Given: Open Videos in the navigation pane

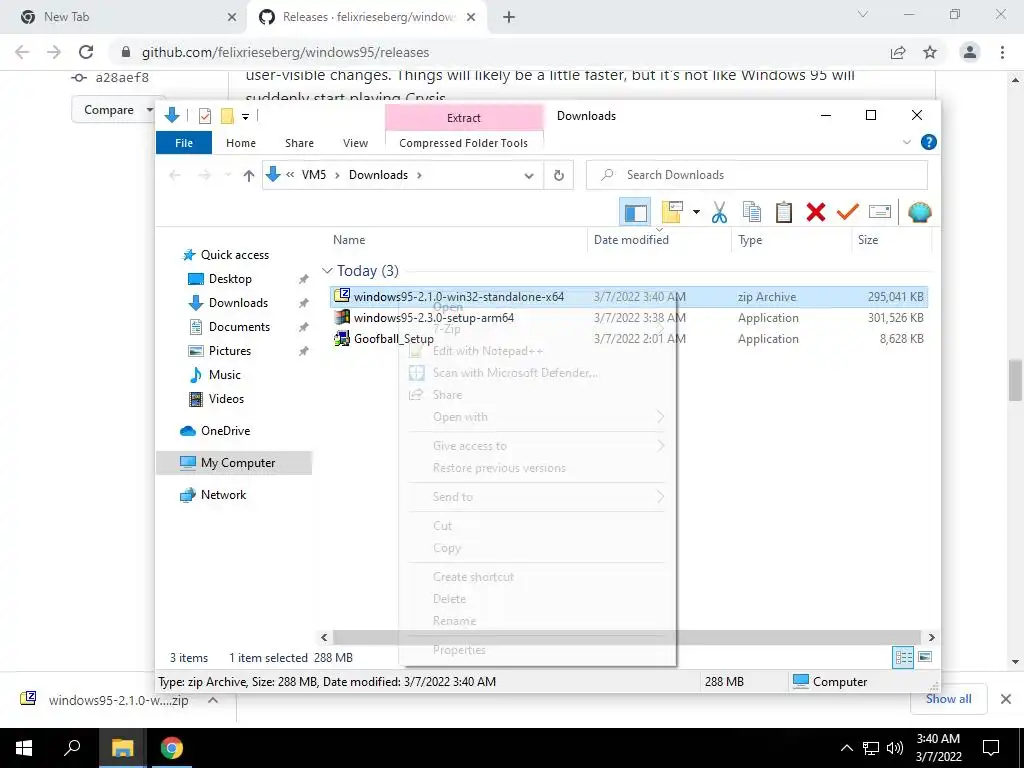Looking at the screenshot, I should click(226, 399).
